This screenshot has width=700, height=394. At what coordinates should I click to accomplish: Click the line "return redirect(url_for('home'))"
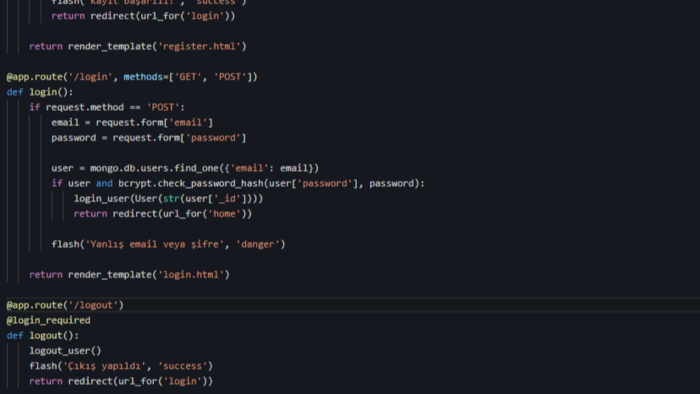coord(162,214)
